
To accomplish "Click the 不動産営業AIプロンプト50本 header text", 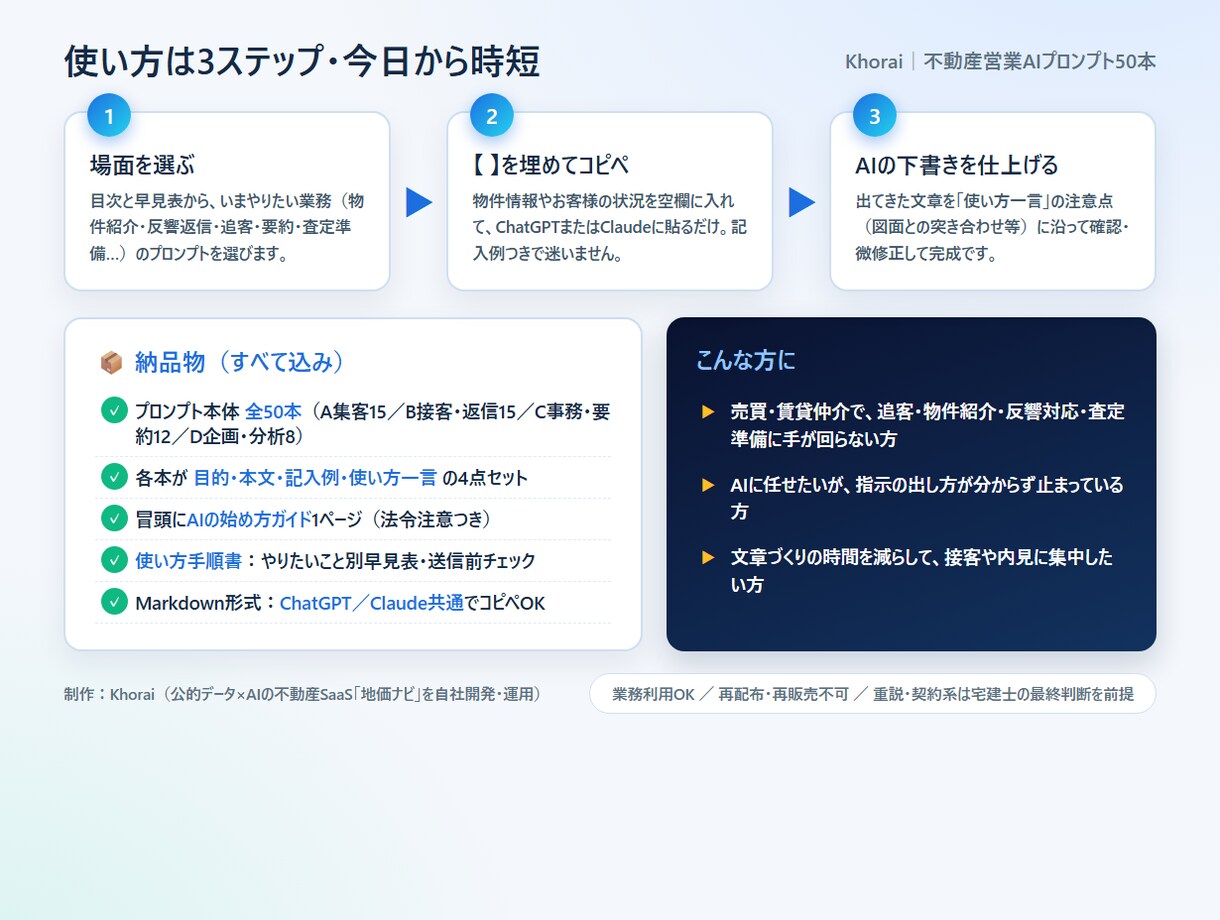I will (1040, 62).
